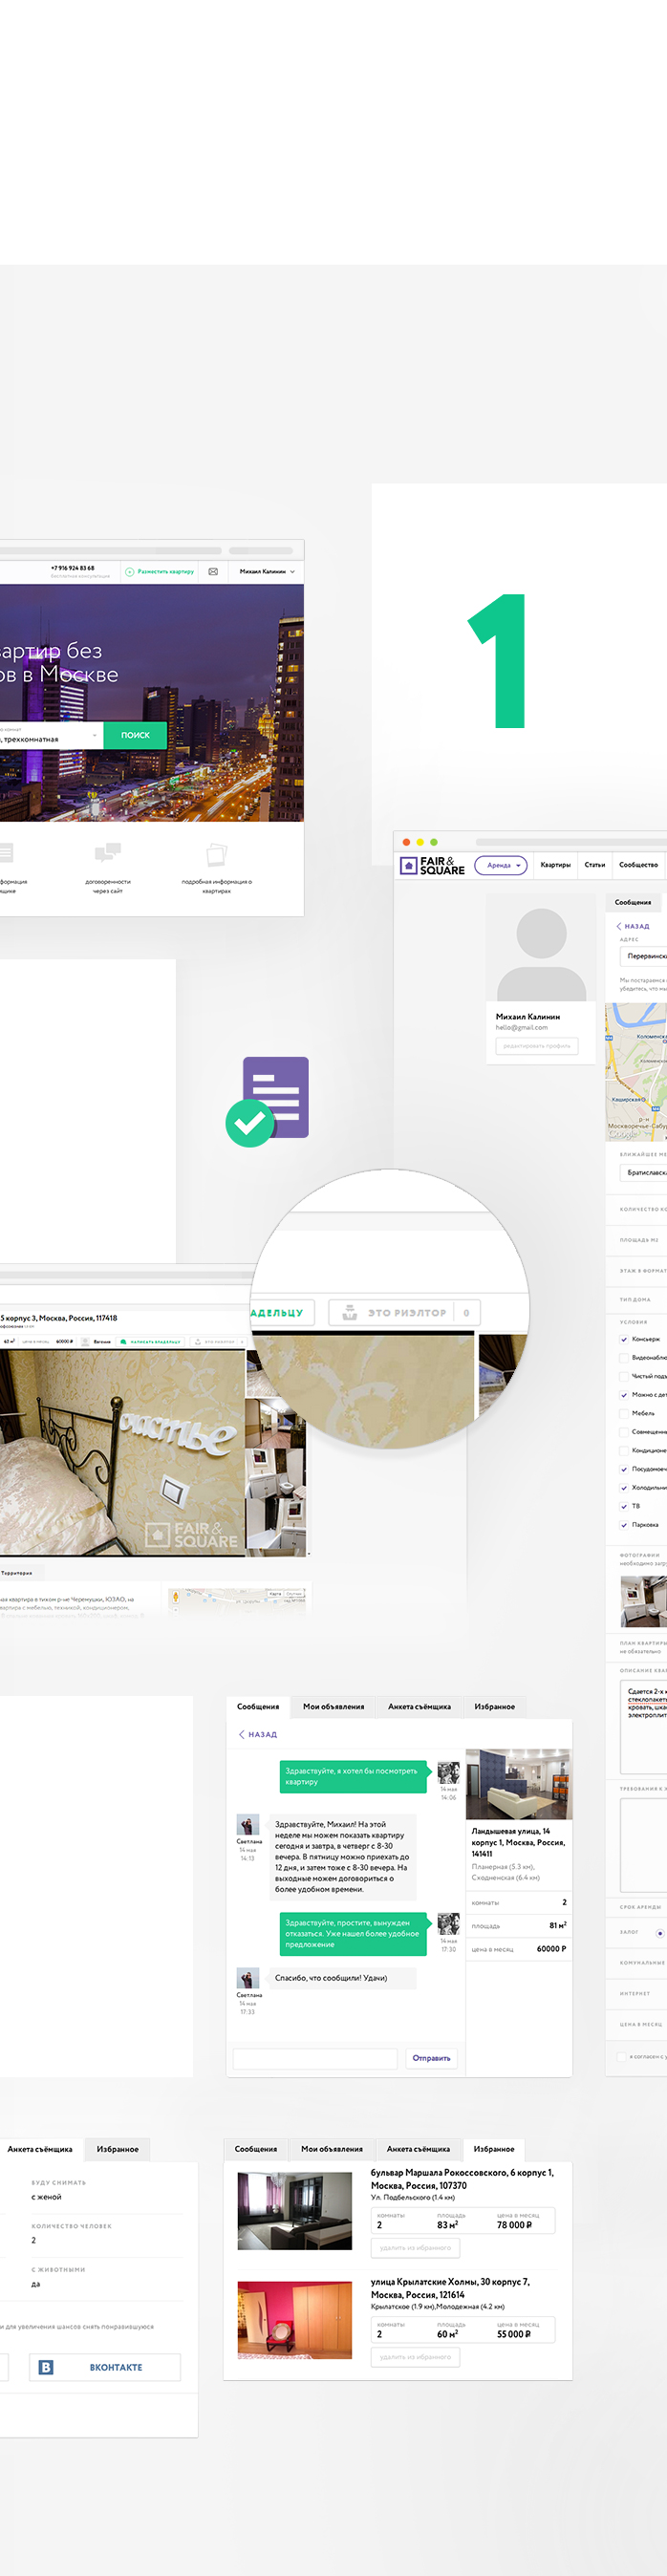Image resolution: width=667 pixels, height=2576 pixels.
Task: Open the Рокоссовского apartment thumbnail photo
Action: tap(295, 2211)
